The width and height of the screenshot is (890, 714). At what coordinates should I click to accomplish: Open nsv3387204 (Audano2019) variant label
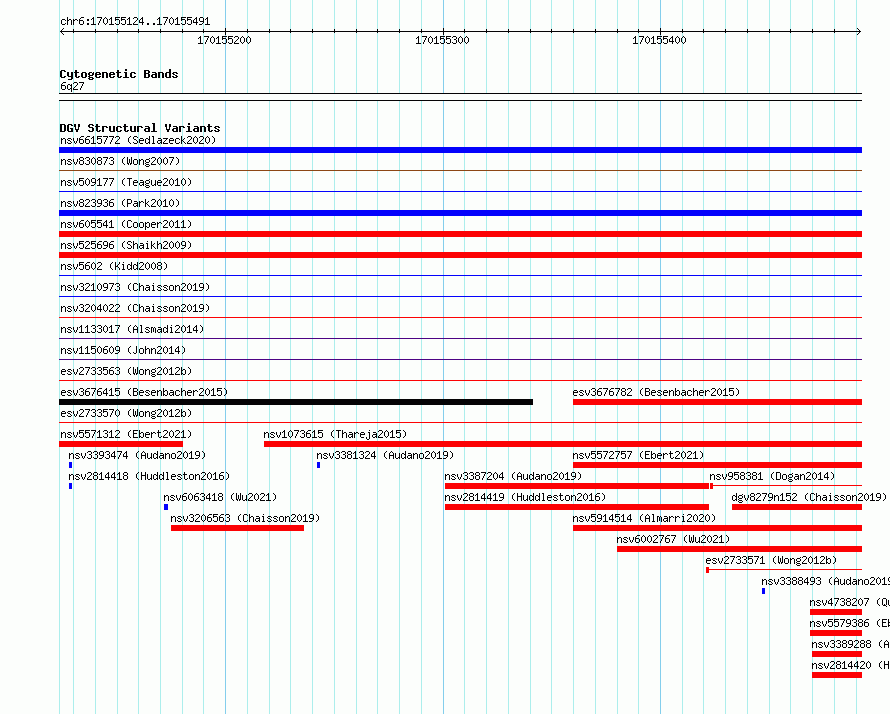pos(513,476)
